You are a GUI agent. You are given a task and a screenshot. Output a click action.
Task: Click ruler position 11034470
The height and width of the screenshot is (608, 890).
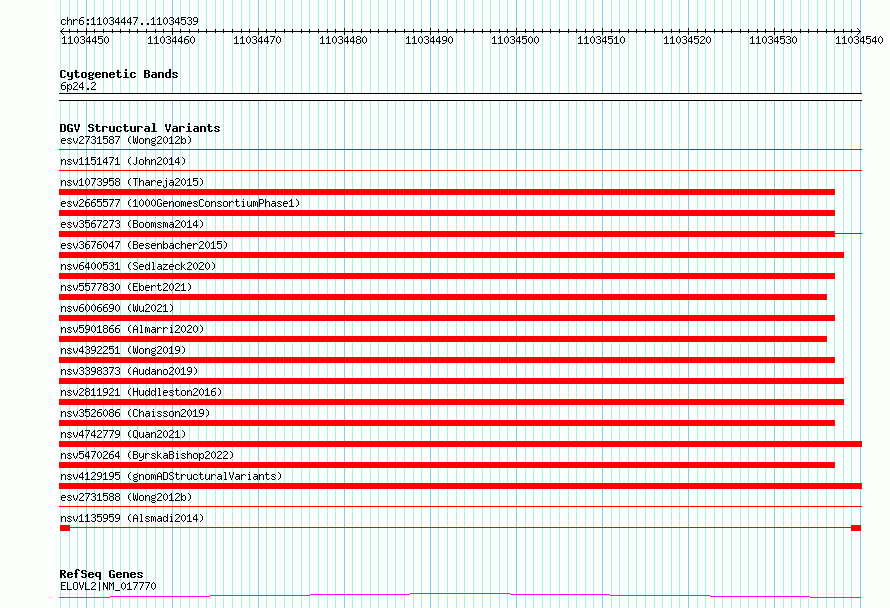coord(257,40)
